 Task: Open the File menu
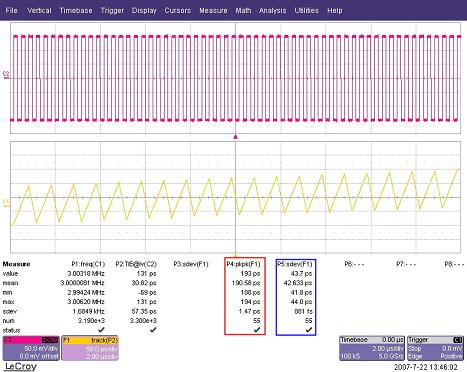coord(11,10)
